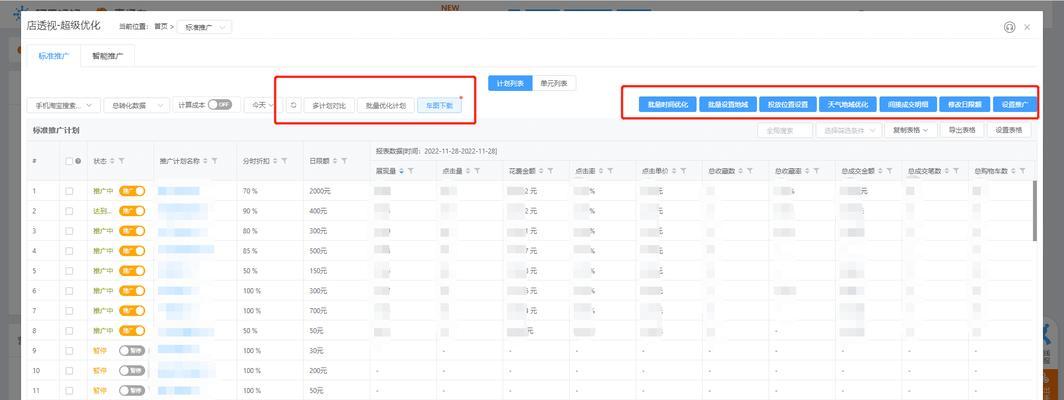Sort table by 分时折扣 arrows
The height and width of the screenshot is (400, 1064).
pos(276,161)
